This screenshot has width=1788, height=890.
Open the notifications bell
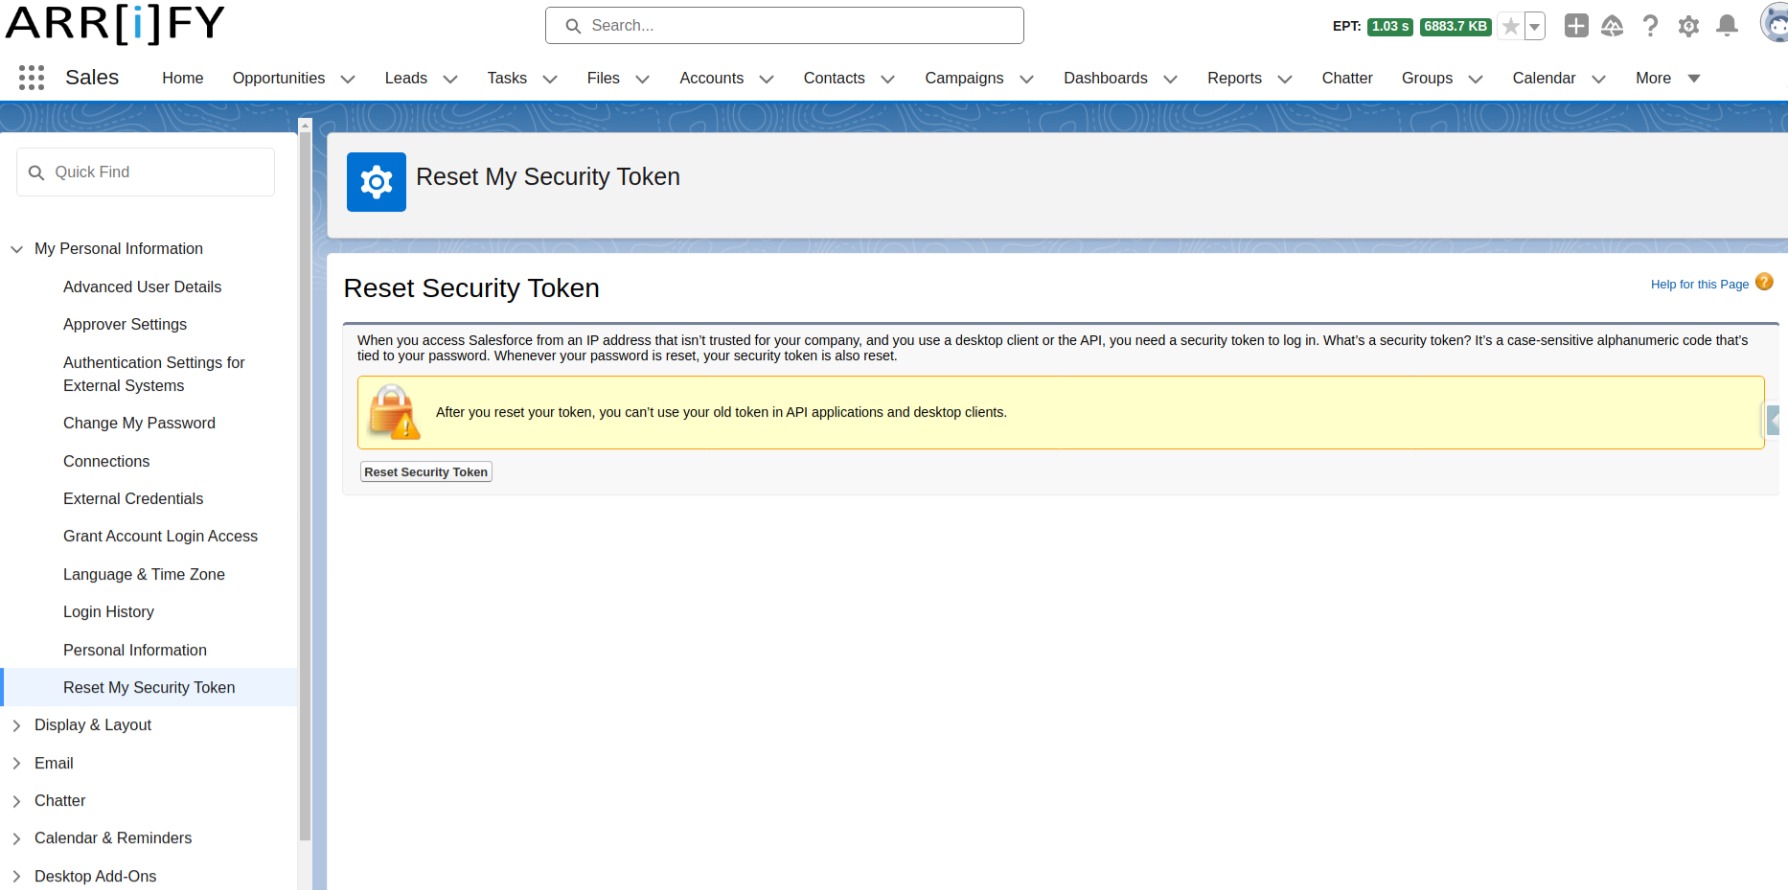tap(1727, 26)
